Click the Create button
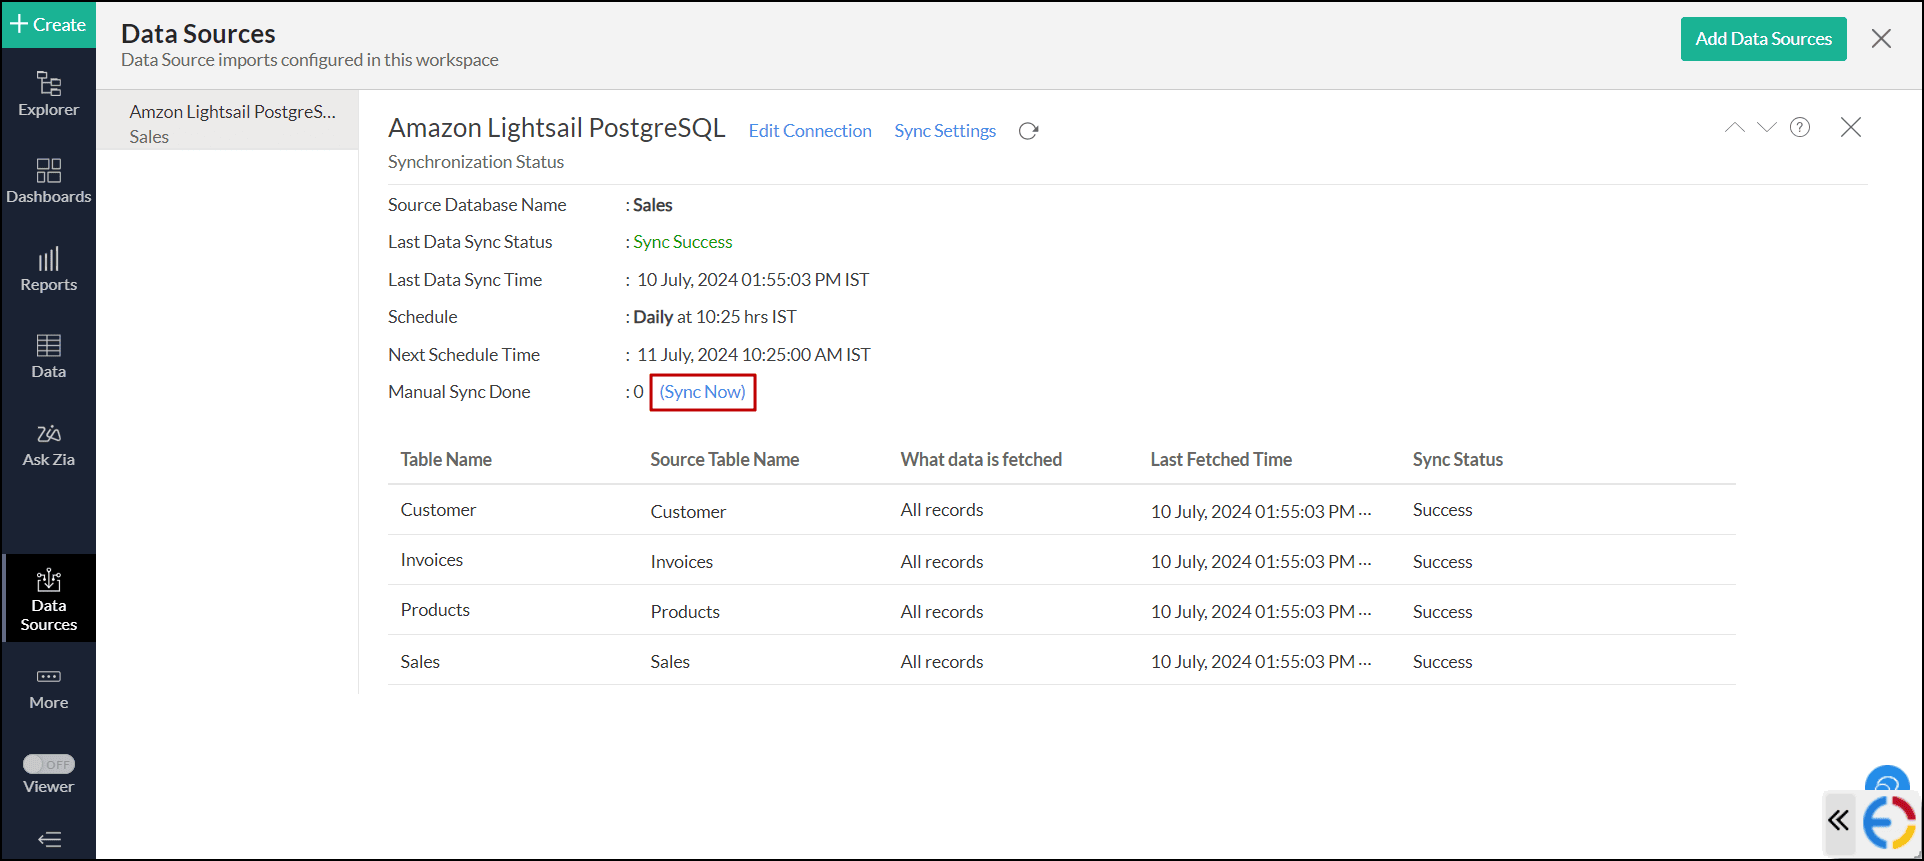The height and width of the screenshot is (861, 1924). click(48, 24)
